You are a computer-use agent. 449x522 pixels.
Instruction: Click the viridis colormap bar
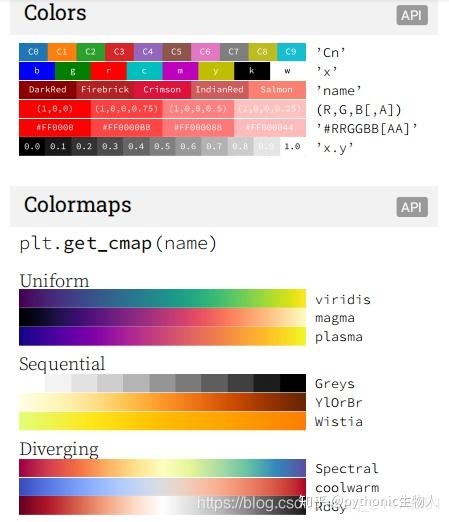point(162,298)
